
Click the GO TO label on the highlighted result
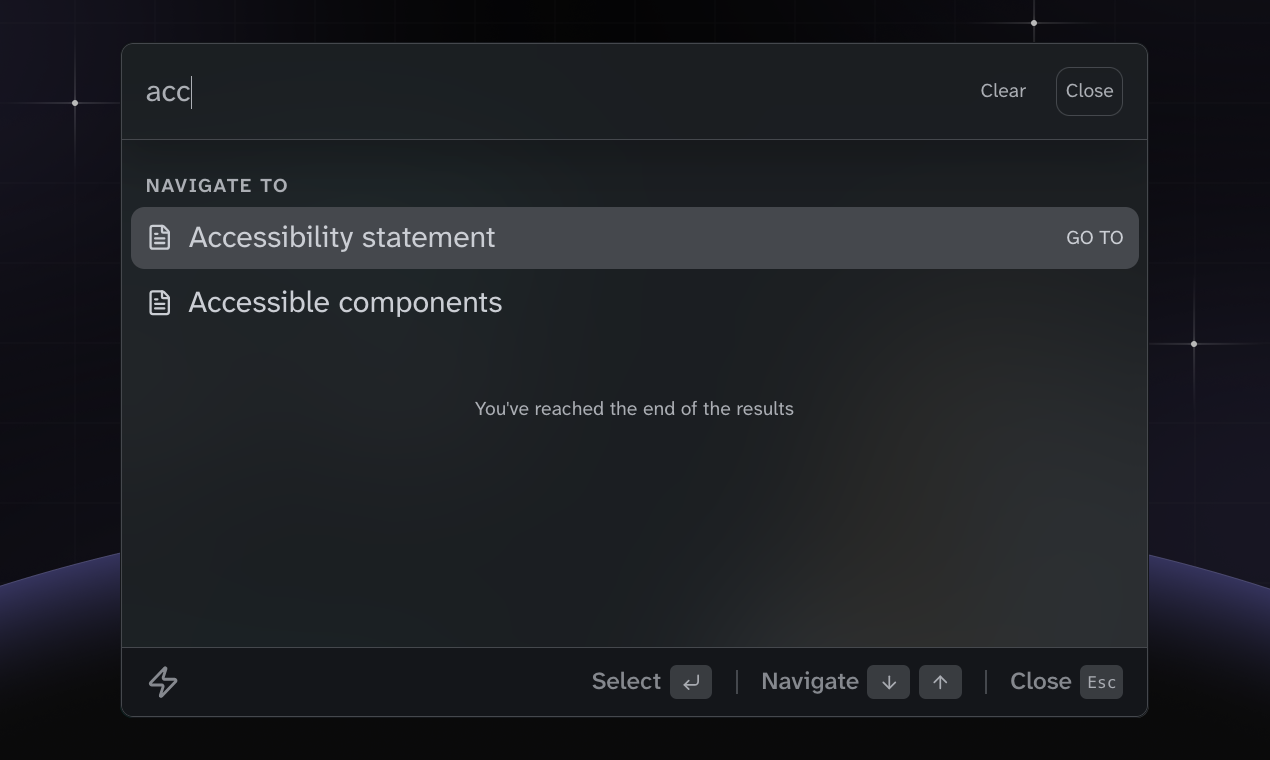pos(1095,237)
